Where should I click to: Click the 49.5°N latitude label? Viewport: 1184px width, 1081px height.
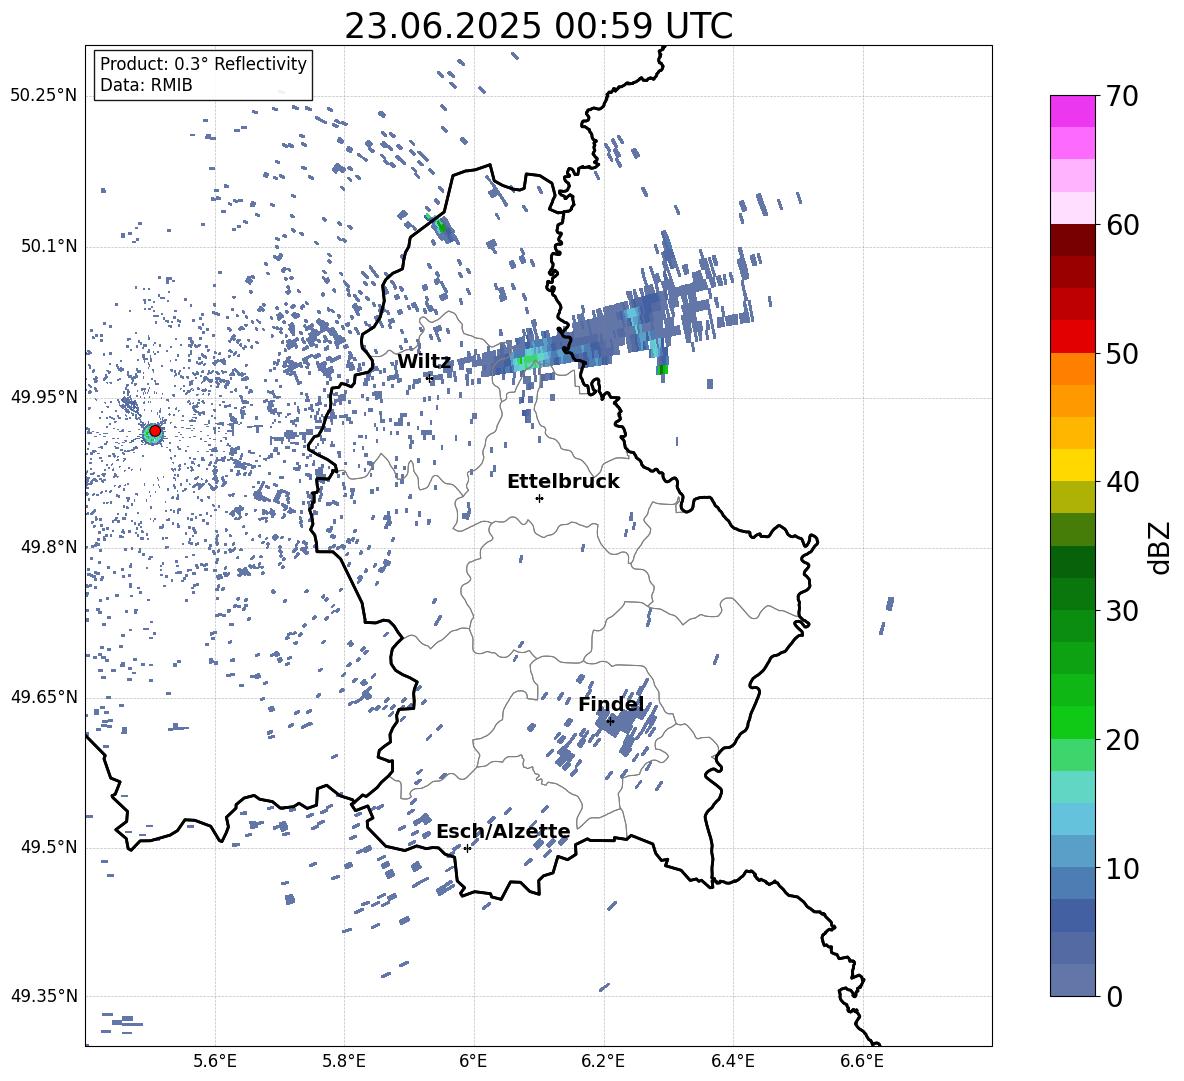coord(48,847)
